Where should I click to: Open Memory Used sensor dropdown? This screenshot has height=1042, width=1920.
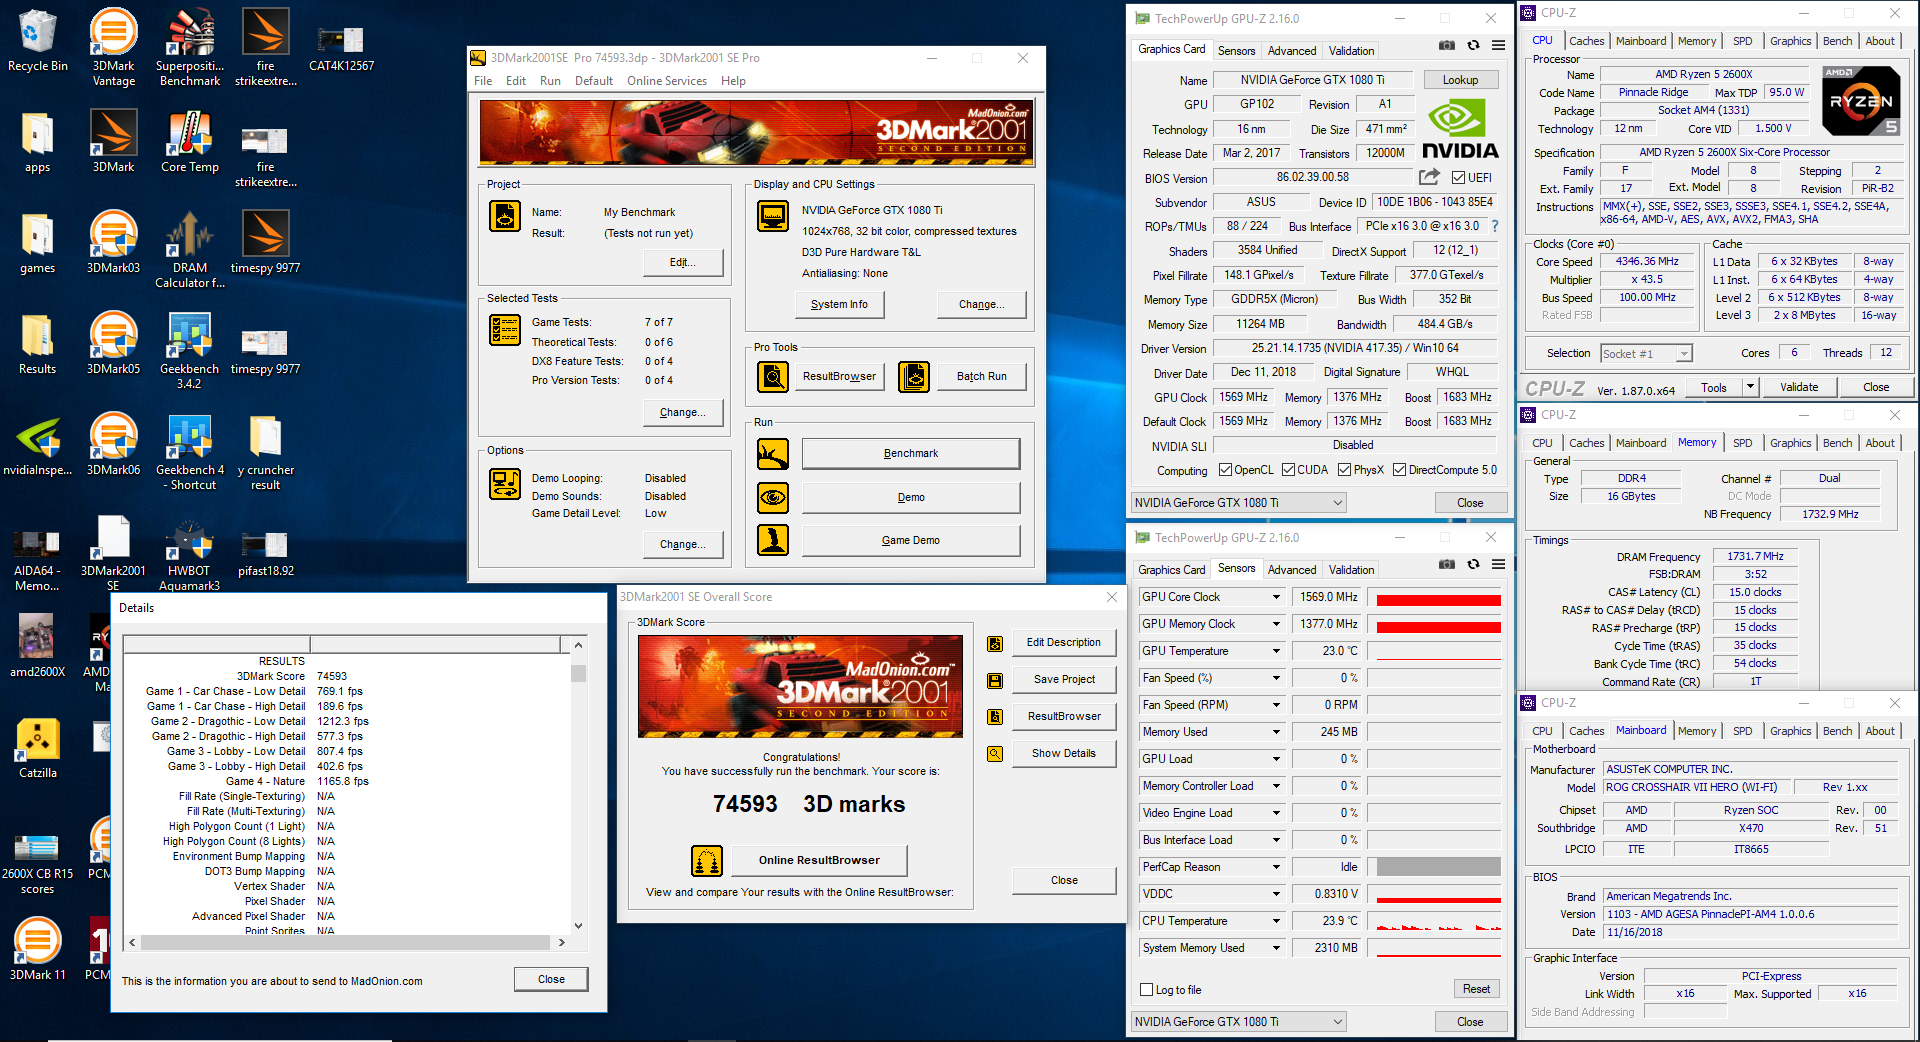coord(1276,732)
